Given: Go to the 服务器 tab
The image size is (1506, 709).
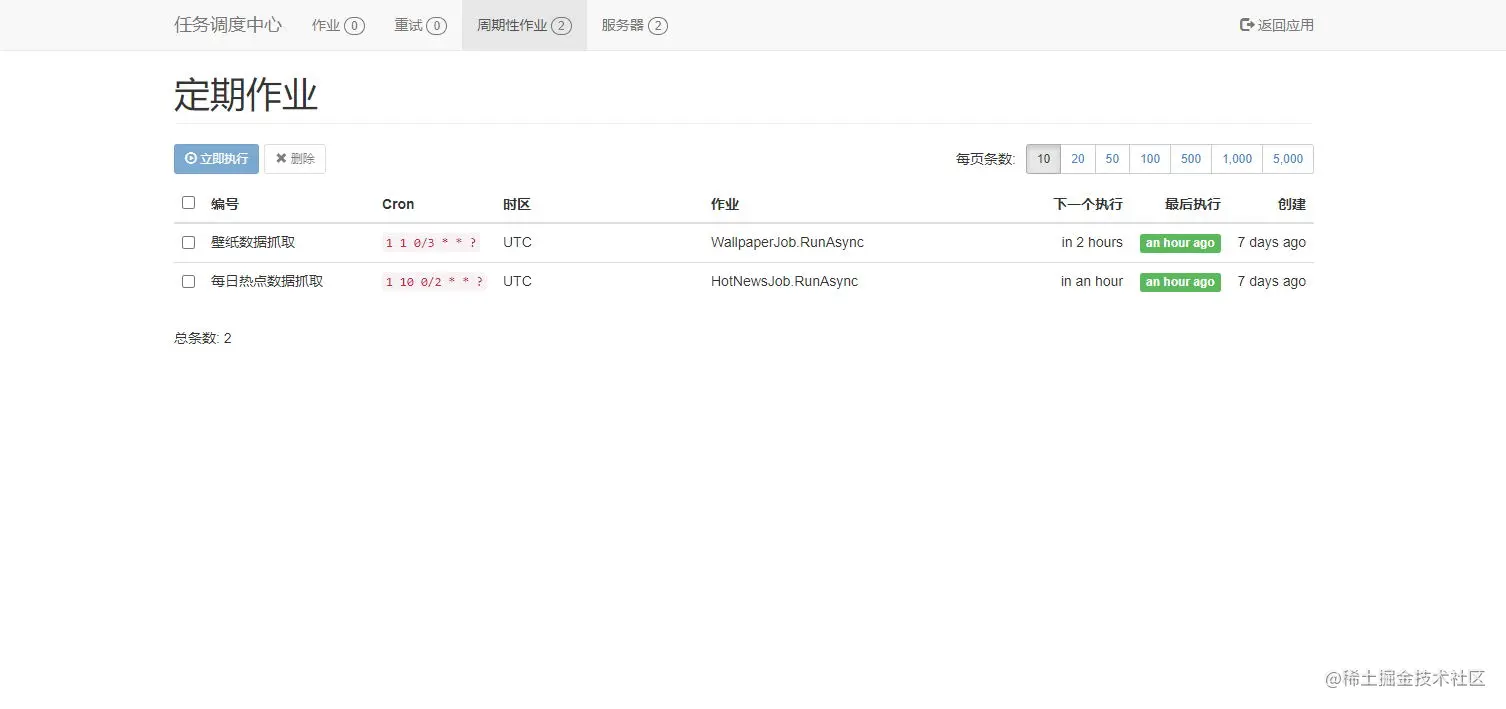Looking at the screenshot, I should (x=634, y=25).
